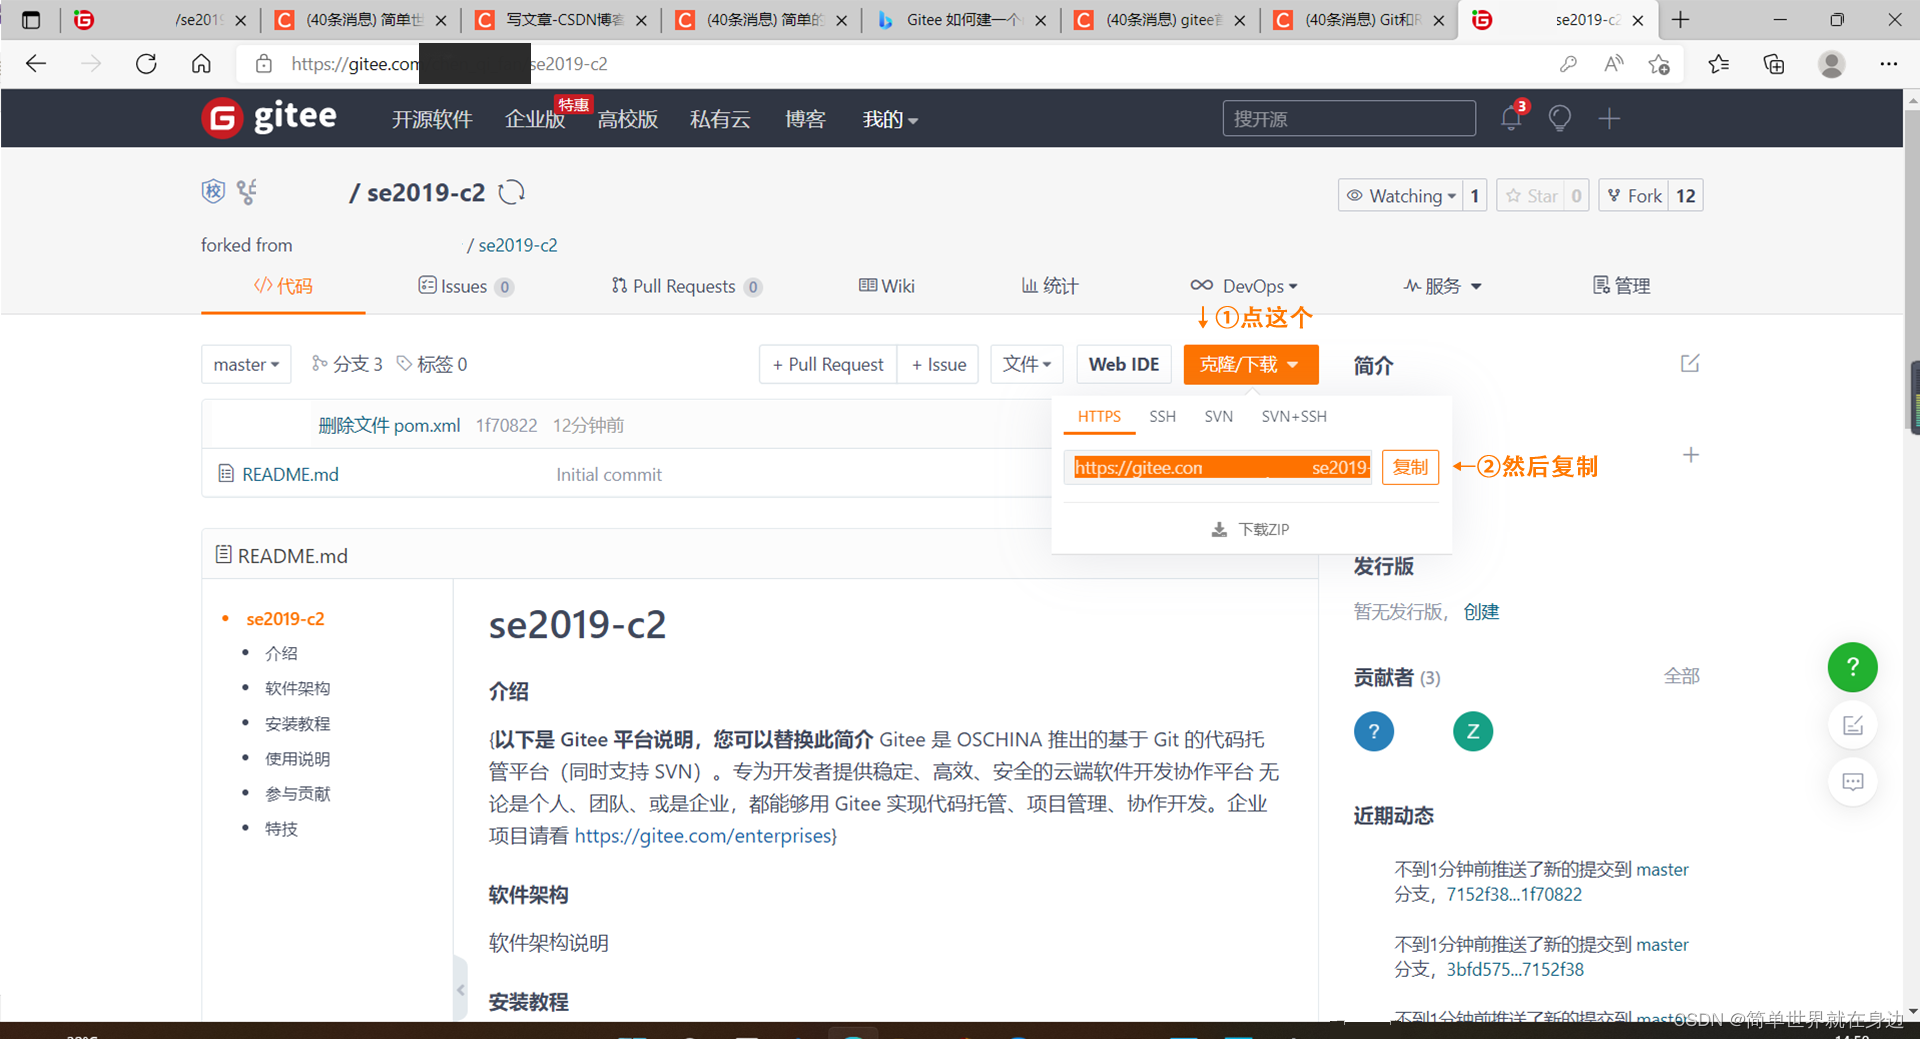The height and width of the screenshot is (1039, 1920).
Task: Switch to the SSH tab in clone dialog
Action: (1162, 416)
